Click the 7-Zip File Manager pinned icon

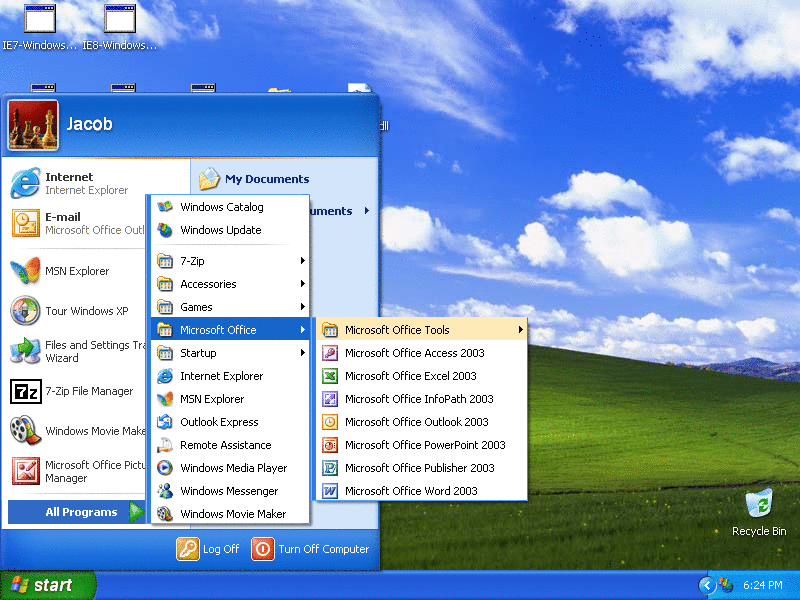point(26,391)
